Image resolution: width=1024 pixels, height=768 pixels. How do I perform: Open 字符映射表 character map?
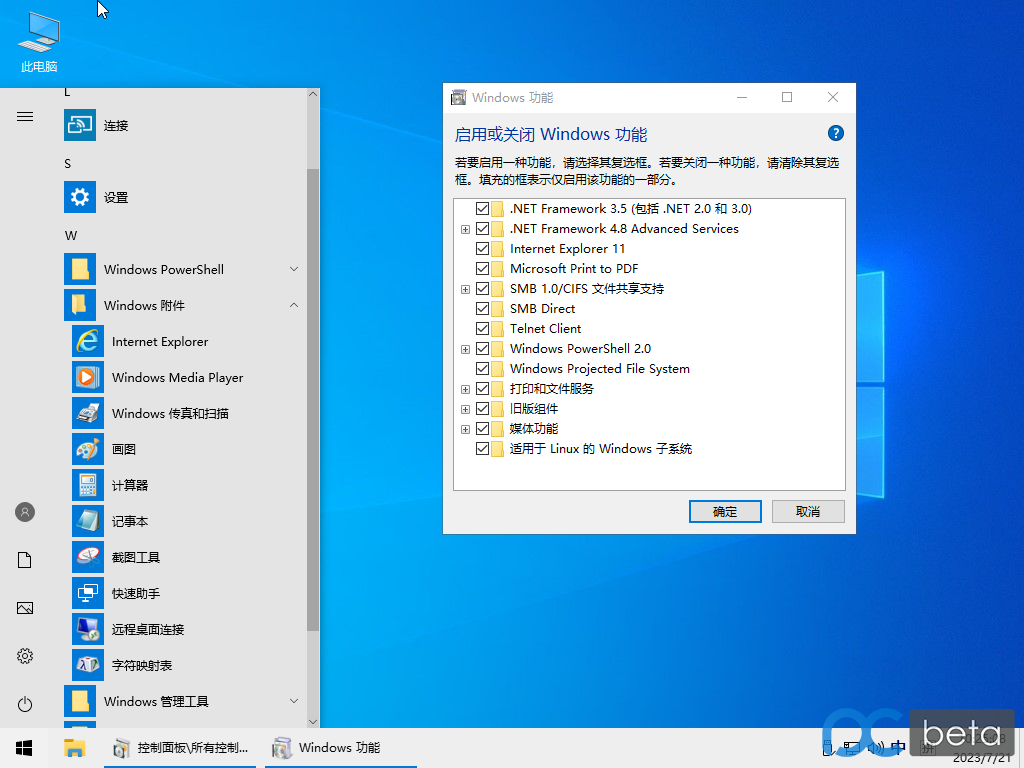click(x=185, y=665)
